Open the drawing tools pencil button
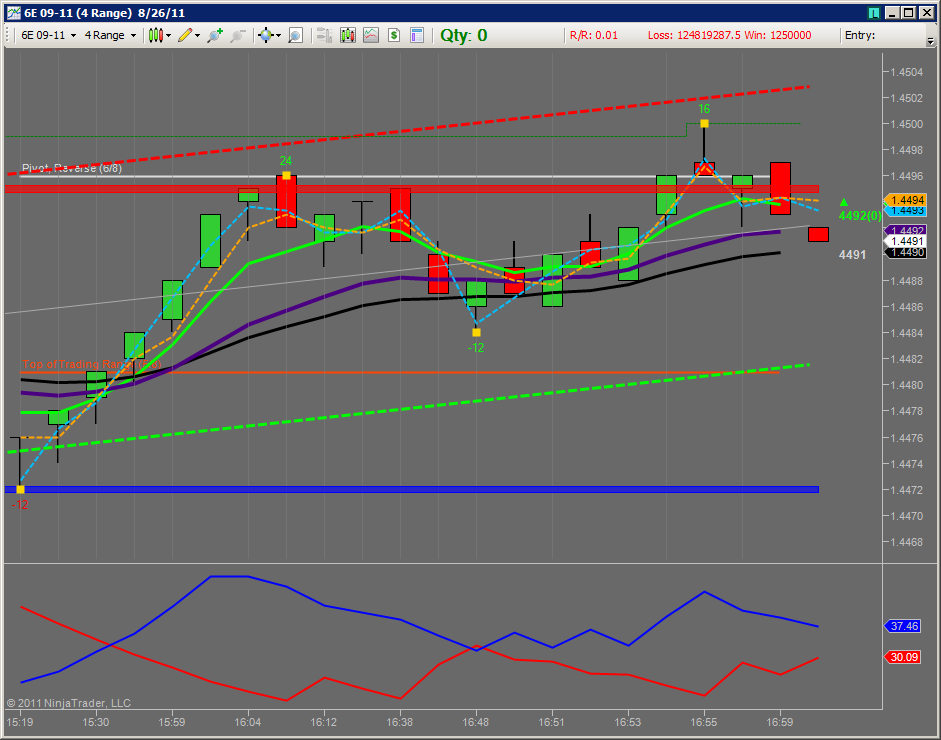This screenshot has height=740, width=941. point(185,35)
